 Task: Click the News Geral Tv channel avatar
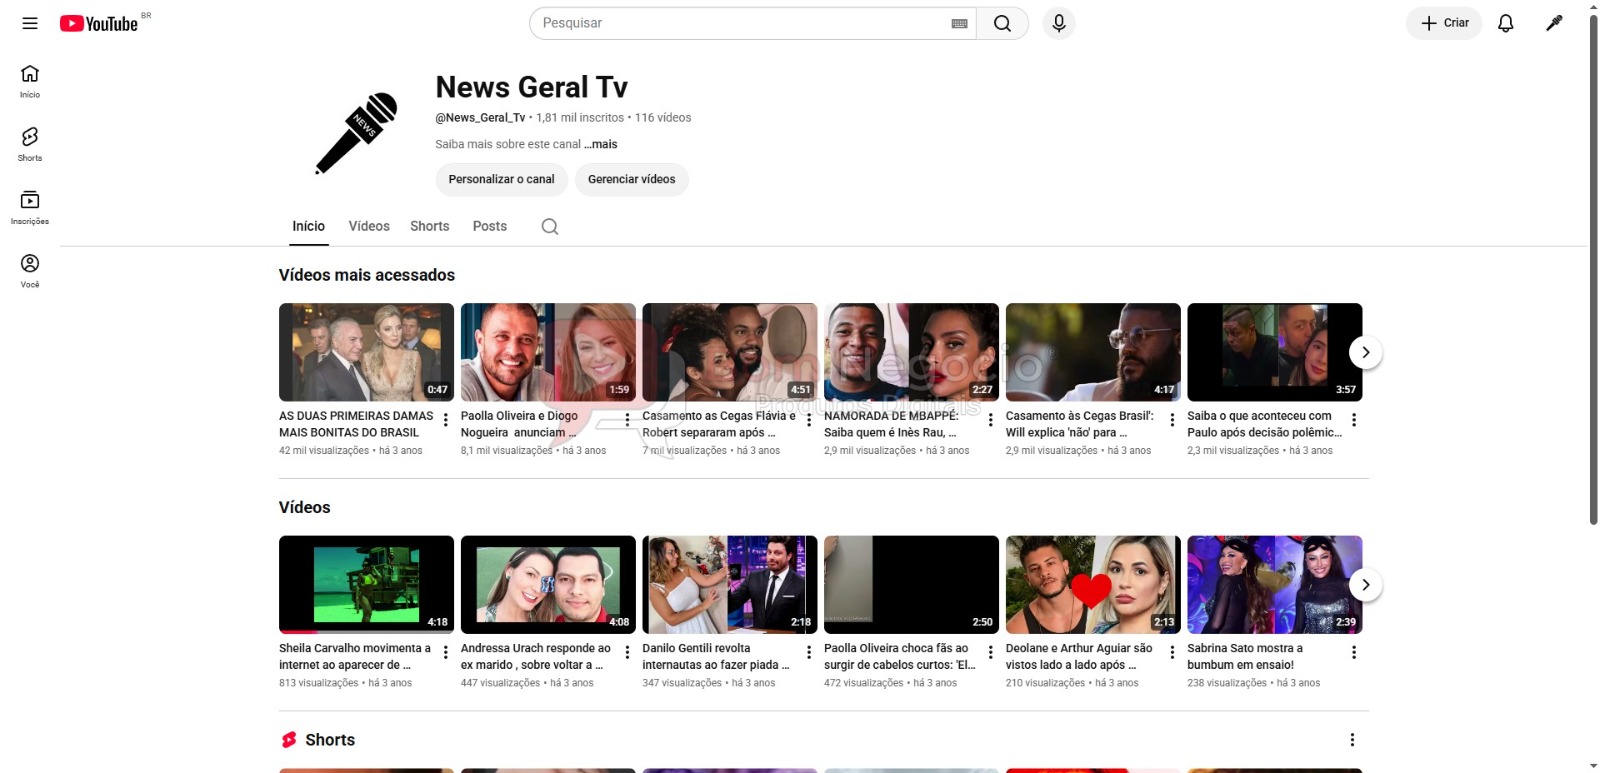click(357, 133)
